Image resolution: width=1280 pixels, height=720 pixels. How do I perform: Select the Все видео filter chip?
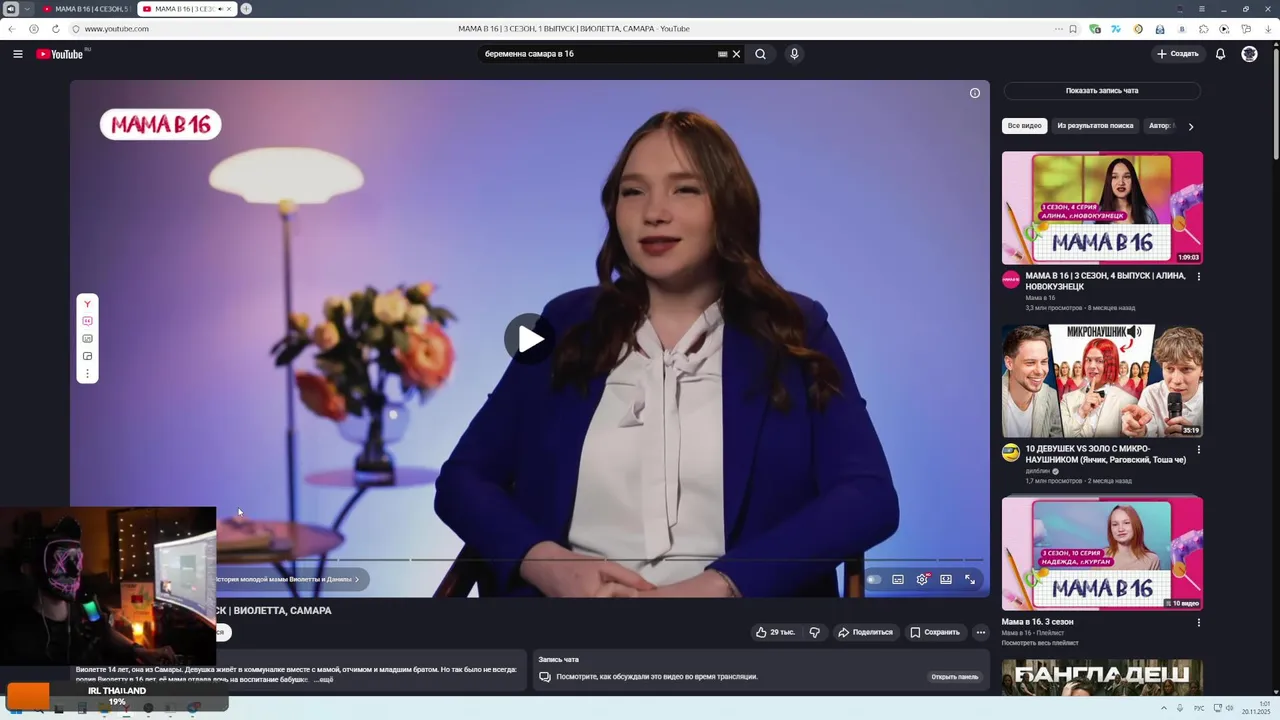coord(1025,126)
